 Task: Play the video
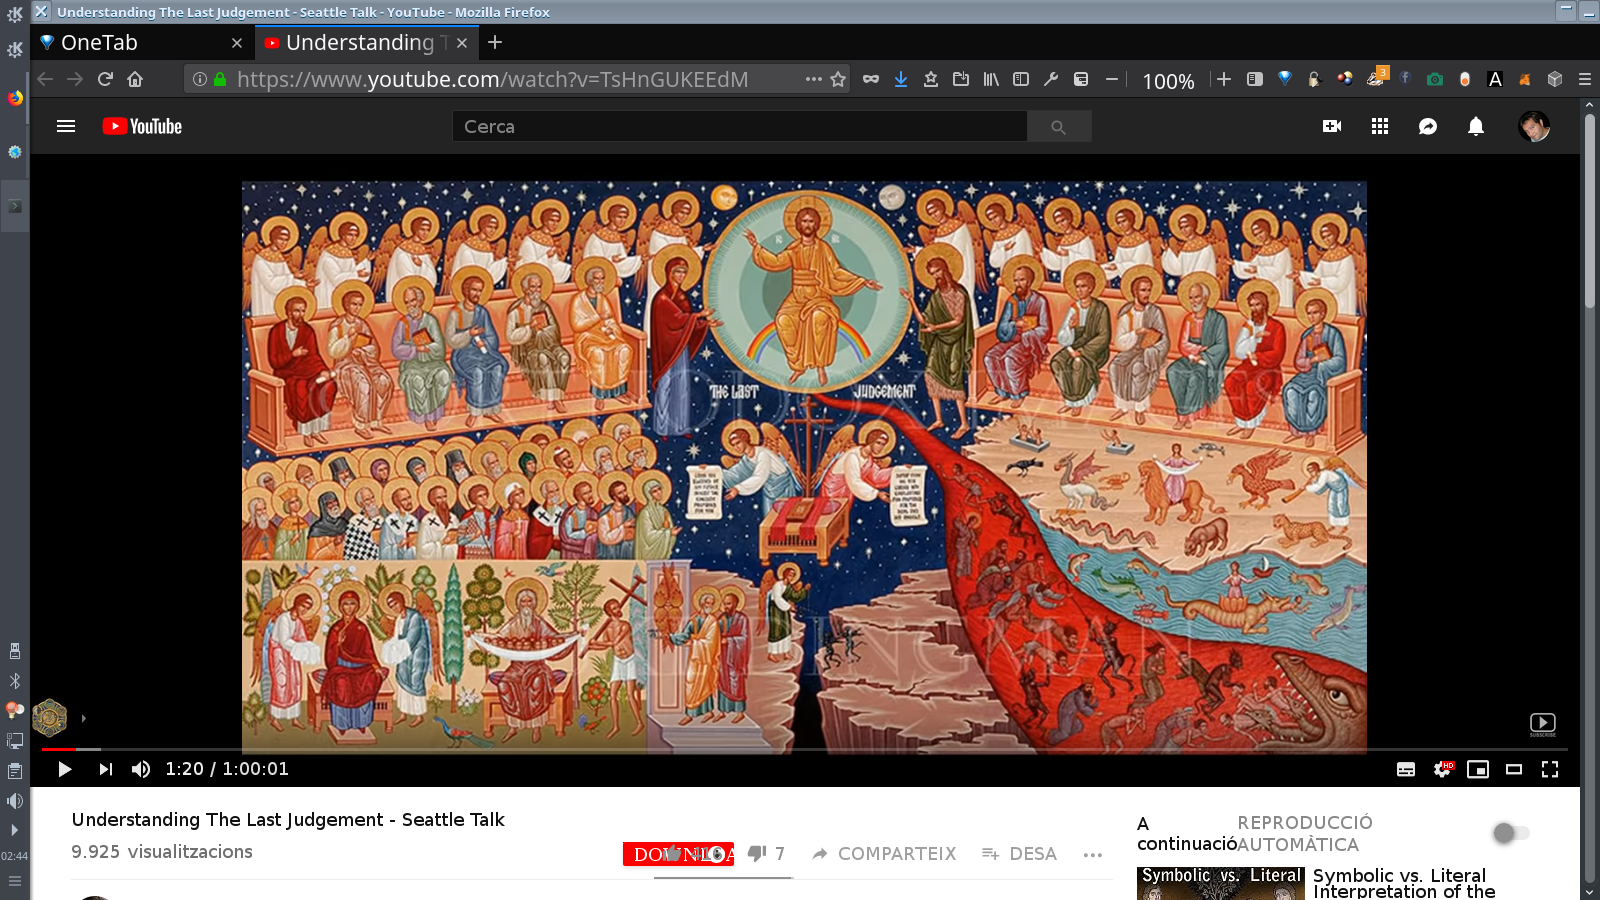pos(65,769)
